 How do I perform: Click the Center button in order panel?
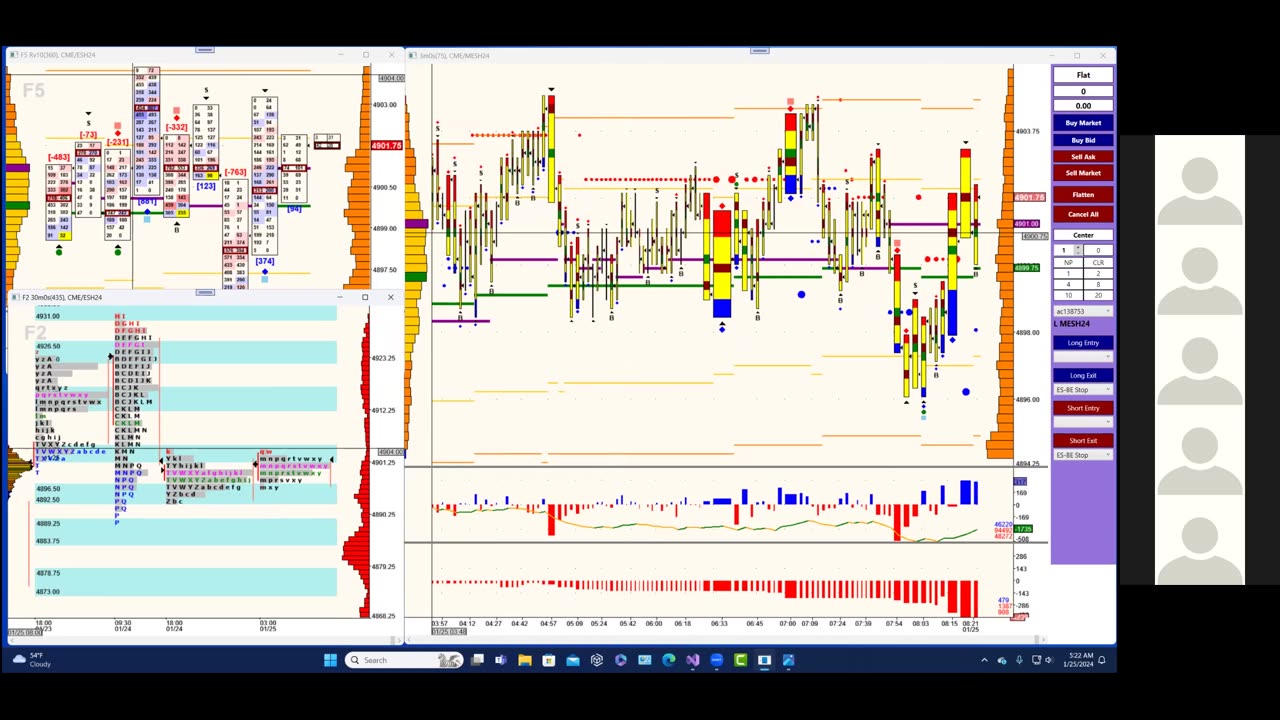pos(1083,235)
